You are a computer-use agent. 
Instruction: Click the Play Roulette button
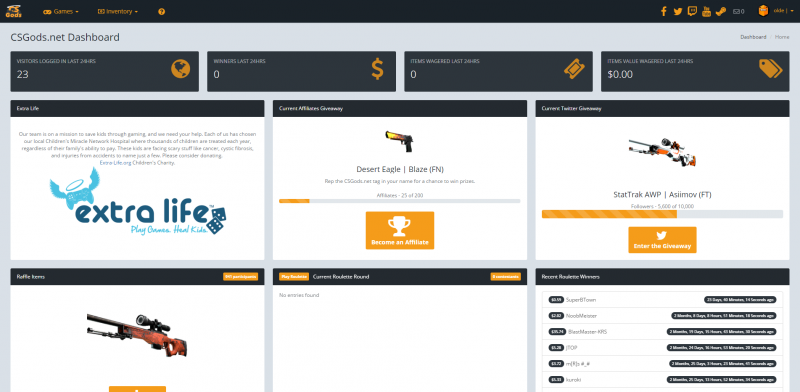(294, 276)
